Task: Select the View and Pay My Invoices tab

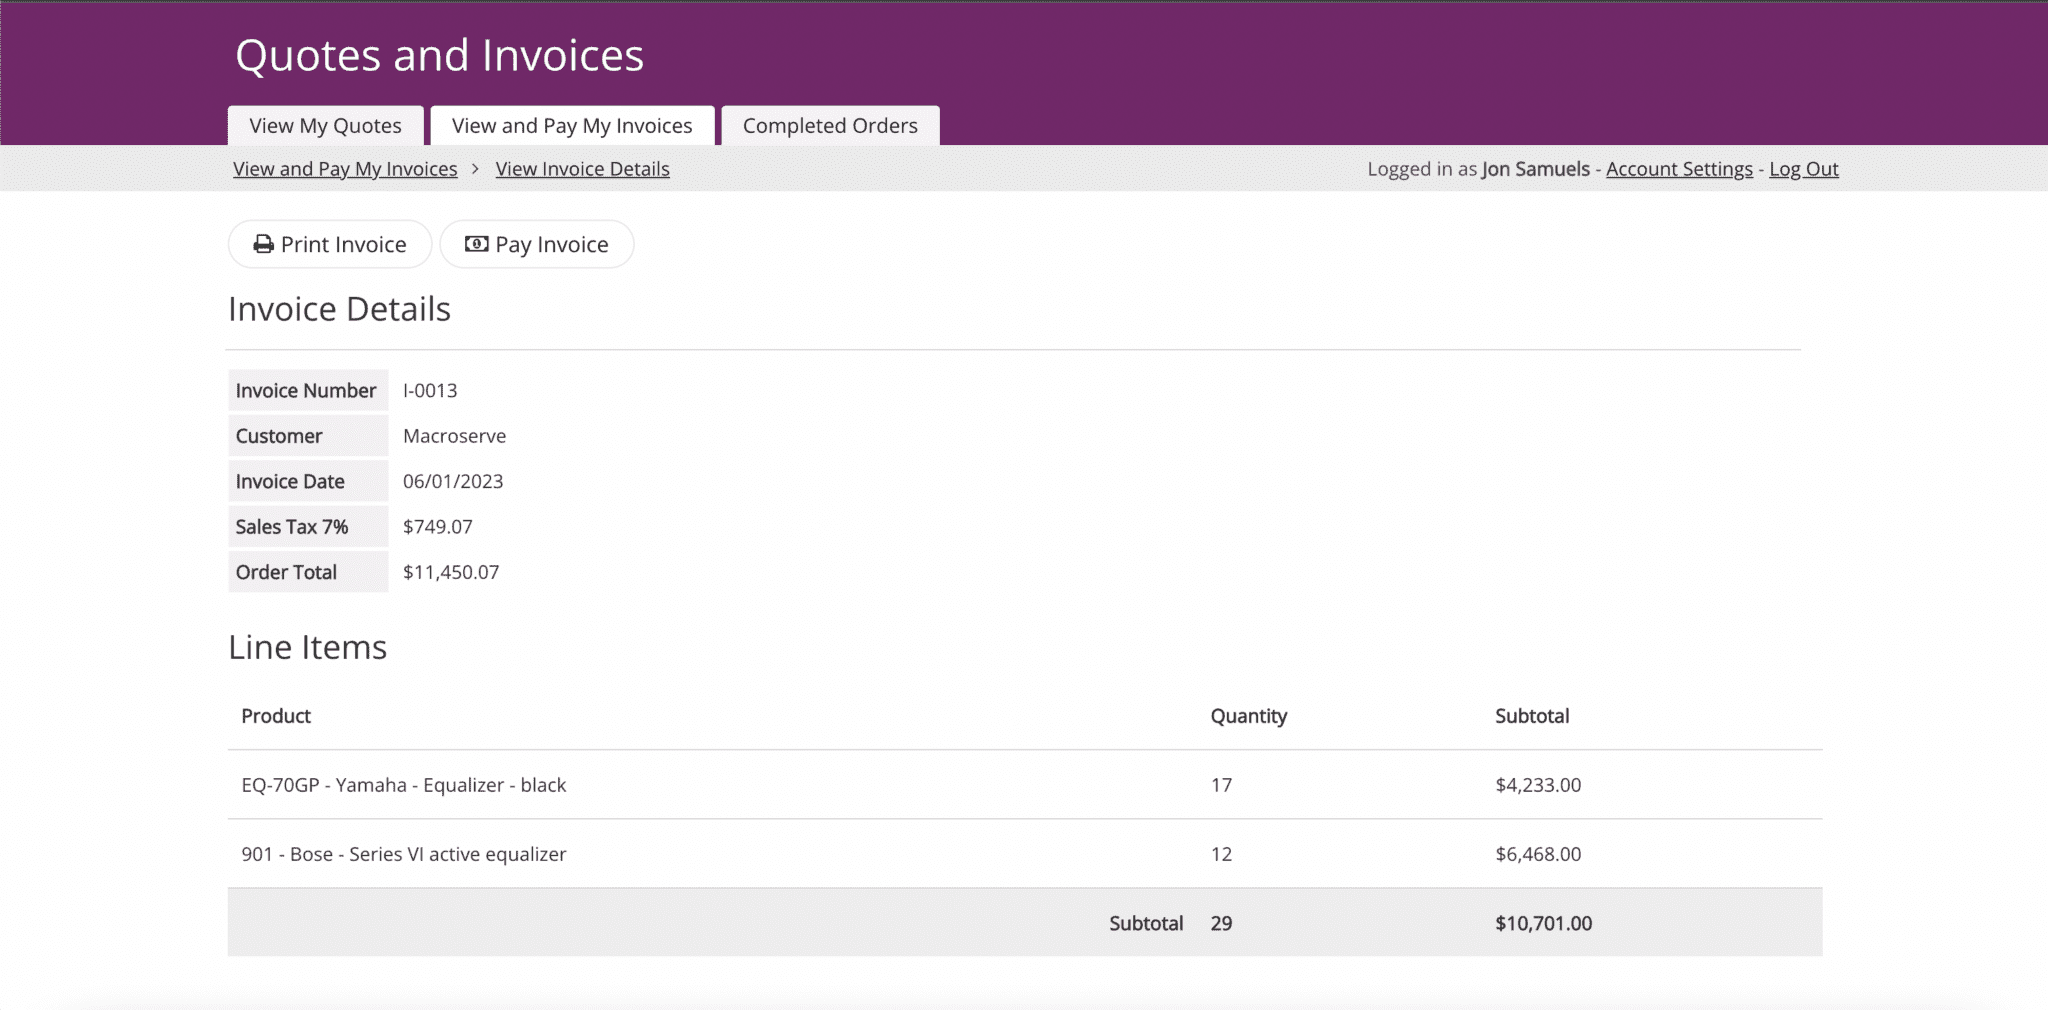Action: point(571,125)
